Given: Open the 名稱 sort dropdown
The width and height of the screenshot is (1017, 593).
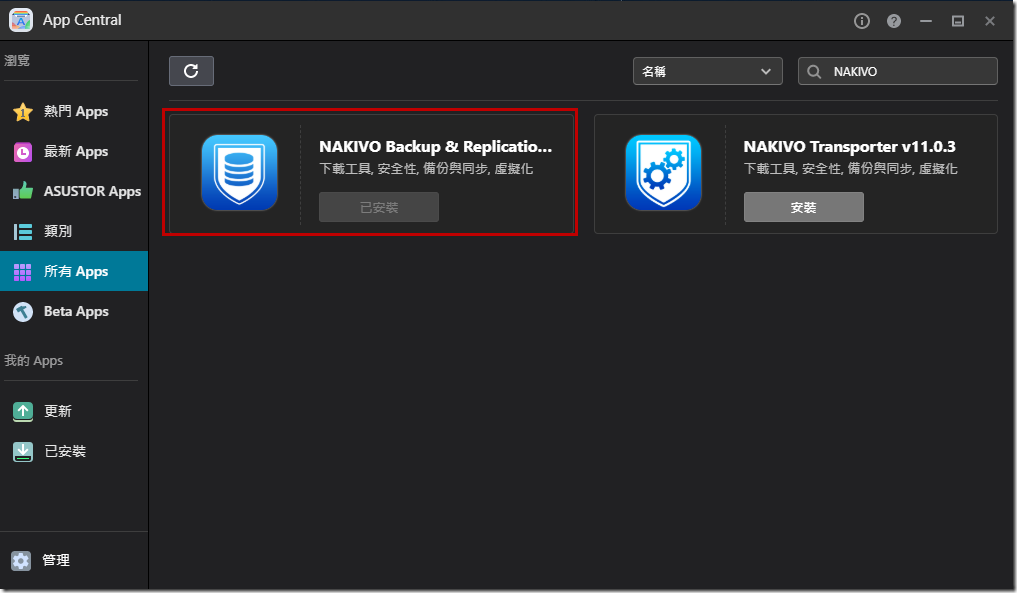Looking at the screenshot, I should click(x=708, y=71).
